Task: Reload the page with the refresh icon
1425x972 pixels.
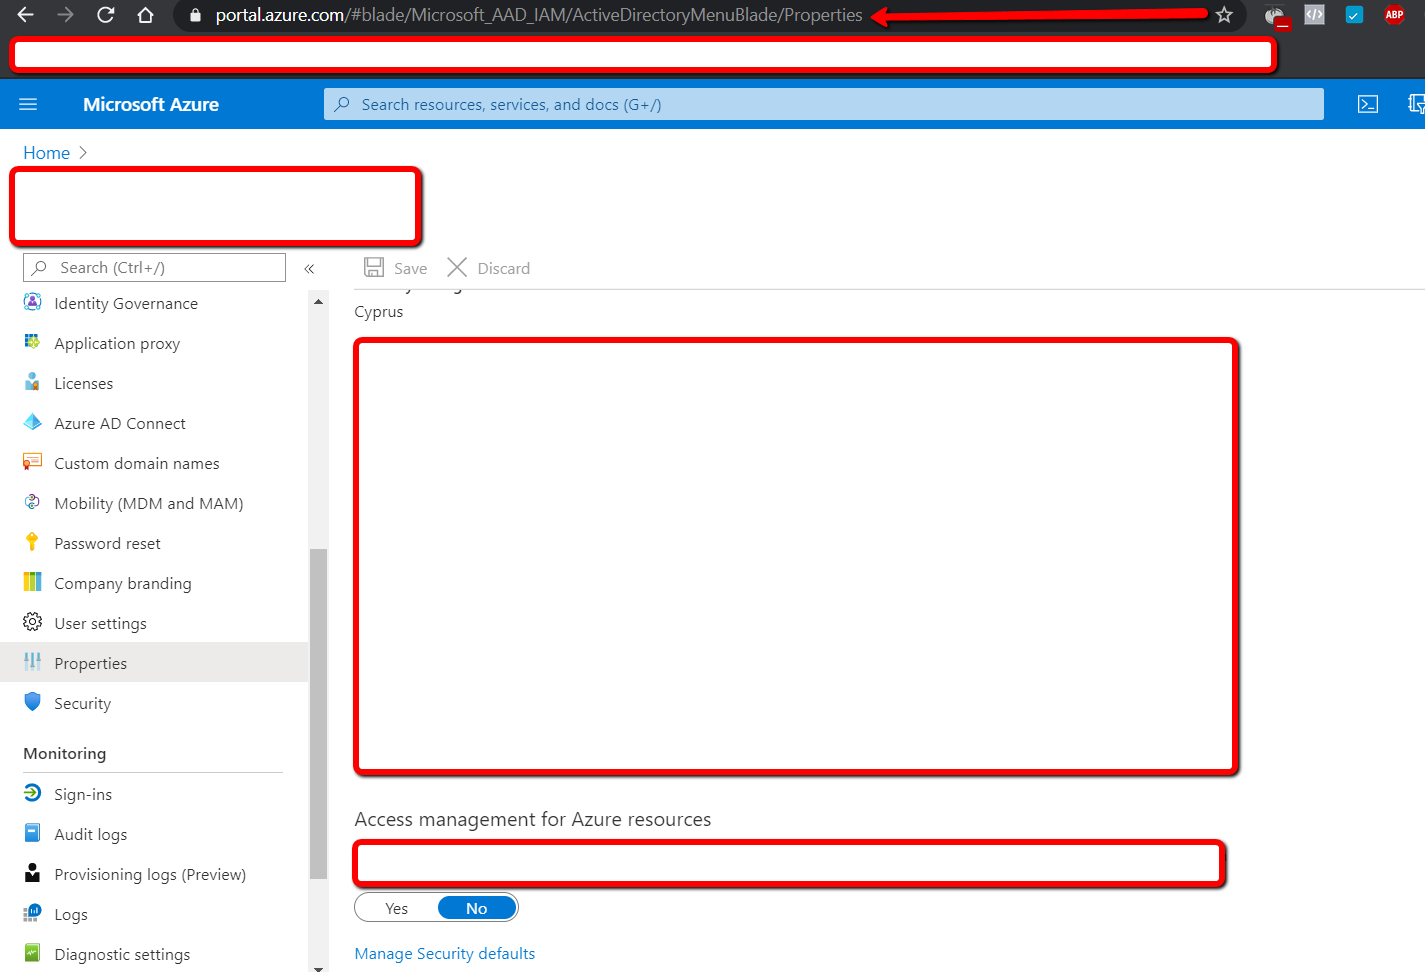Action: click(x=105, y=15)
